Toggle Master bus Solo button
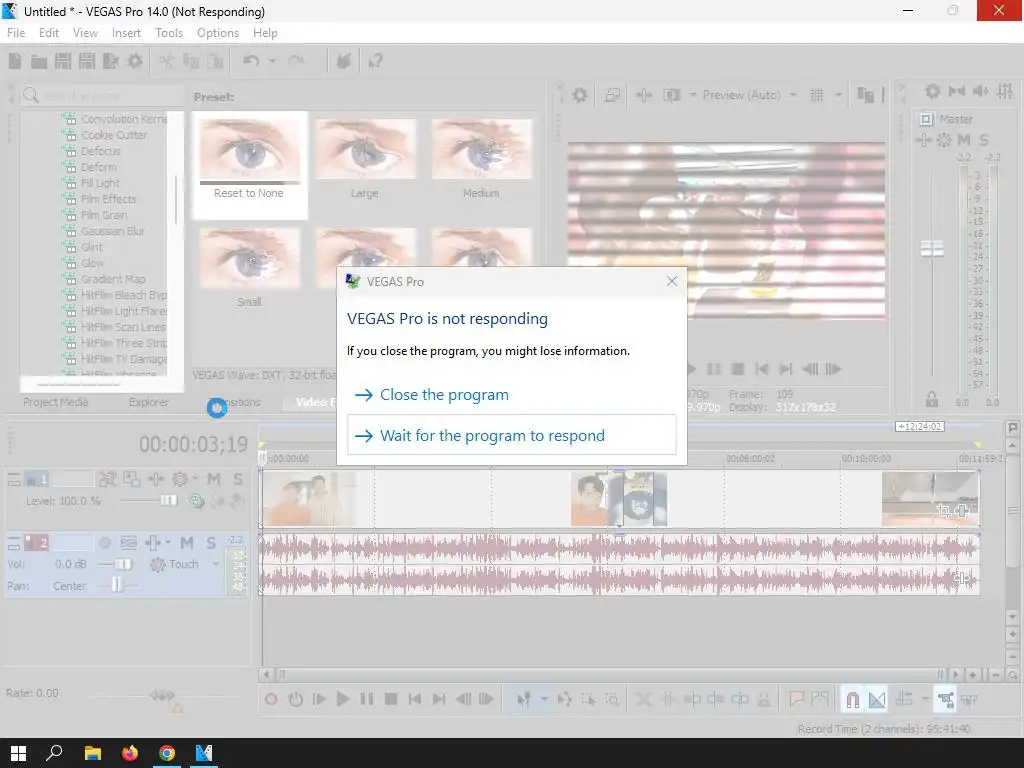 (984, 140)
